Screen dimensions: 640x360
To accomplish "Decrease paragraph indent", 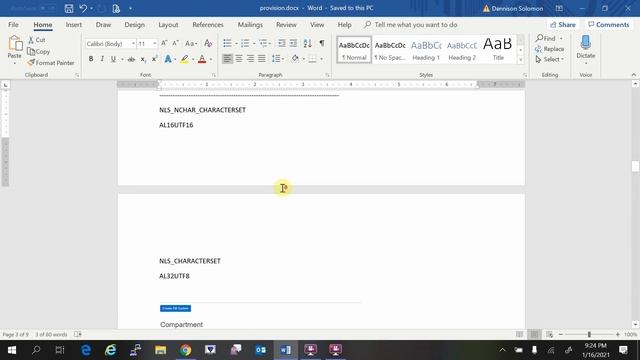I will click(281, 43).
